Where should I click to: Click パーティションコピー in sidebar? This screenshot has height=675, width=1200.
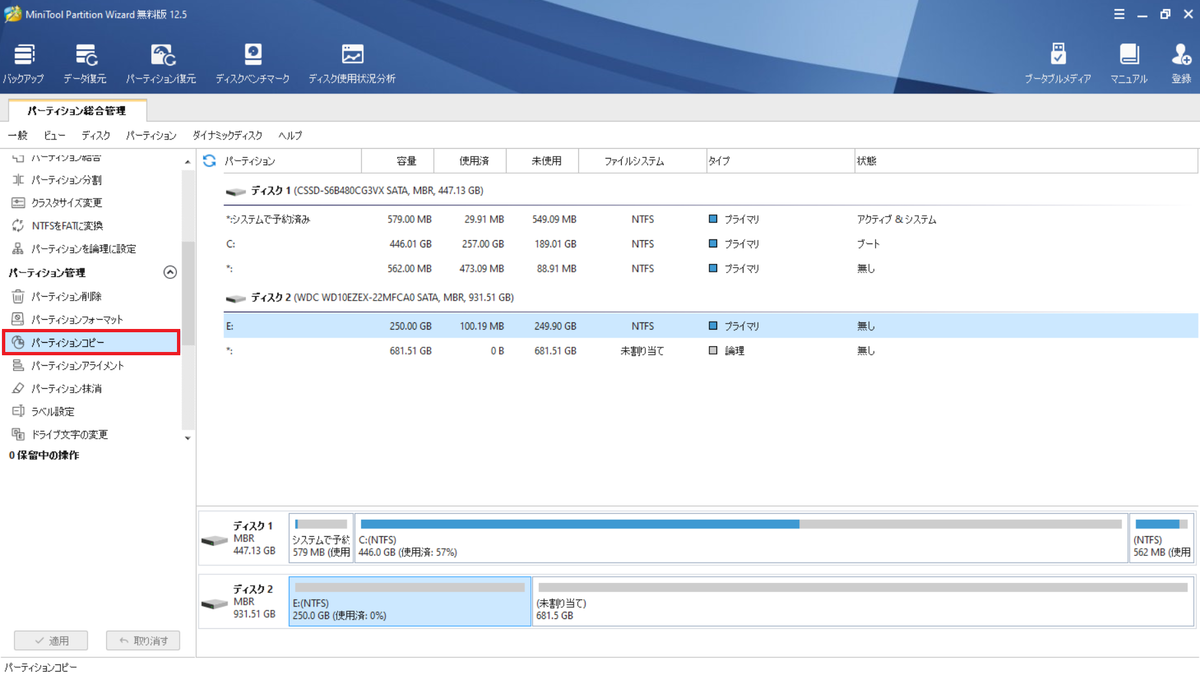coord(90,343)
